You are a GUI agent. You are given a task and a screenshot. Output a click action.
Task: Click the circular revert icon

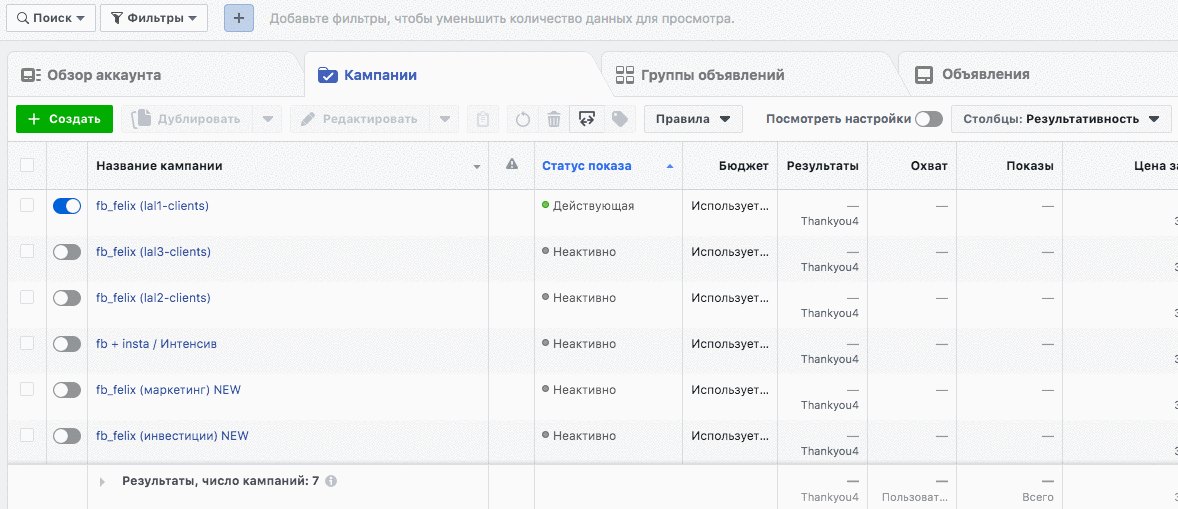[x=524, y=119]
